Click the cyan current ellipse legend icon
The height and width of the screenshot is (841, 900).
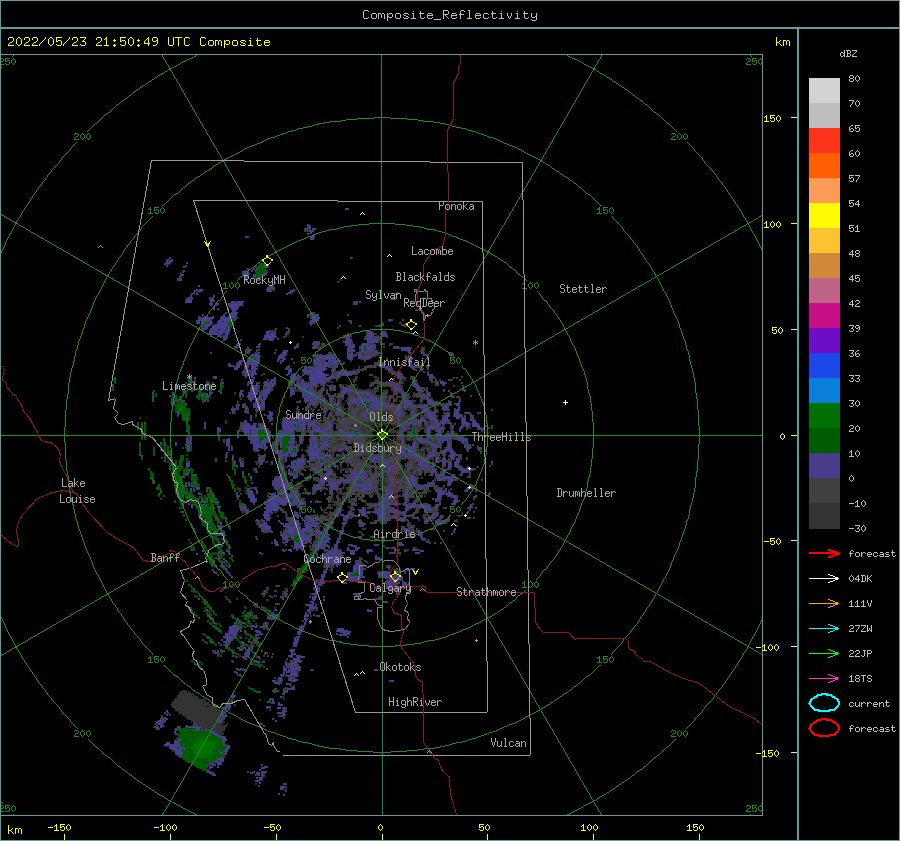[824, 703]
